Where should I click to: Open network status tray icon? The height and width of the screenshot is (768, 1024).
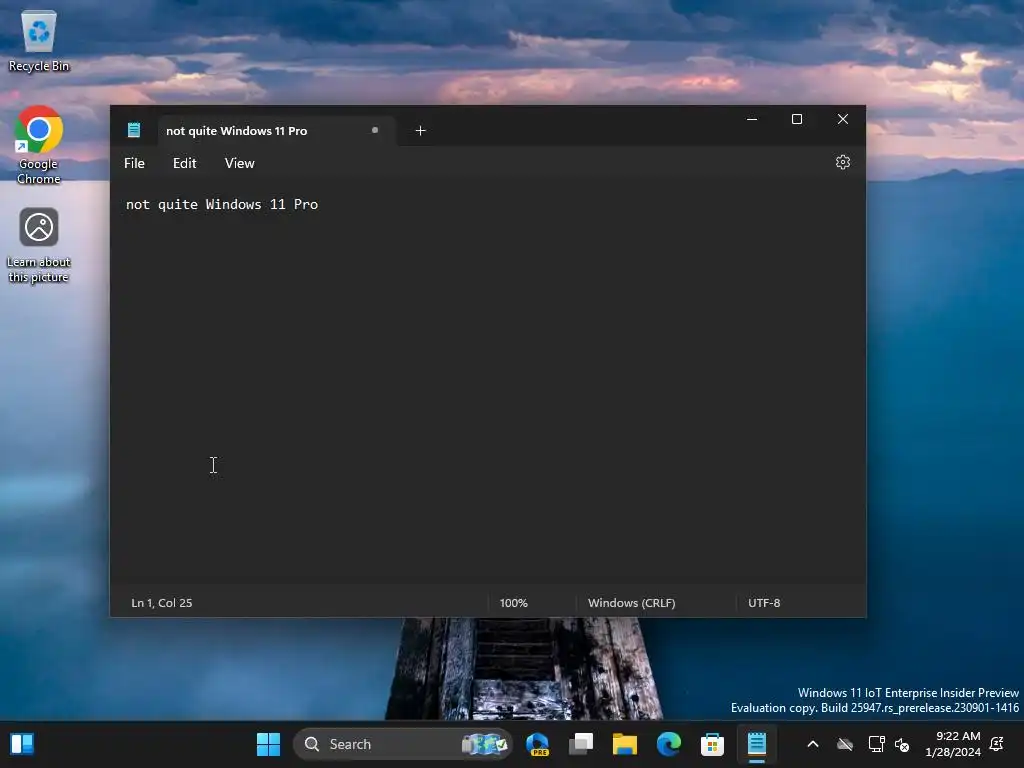pos(876,744)
